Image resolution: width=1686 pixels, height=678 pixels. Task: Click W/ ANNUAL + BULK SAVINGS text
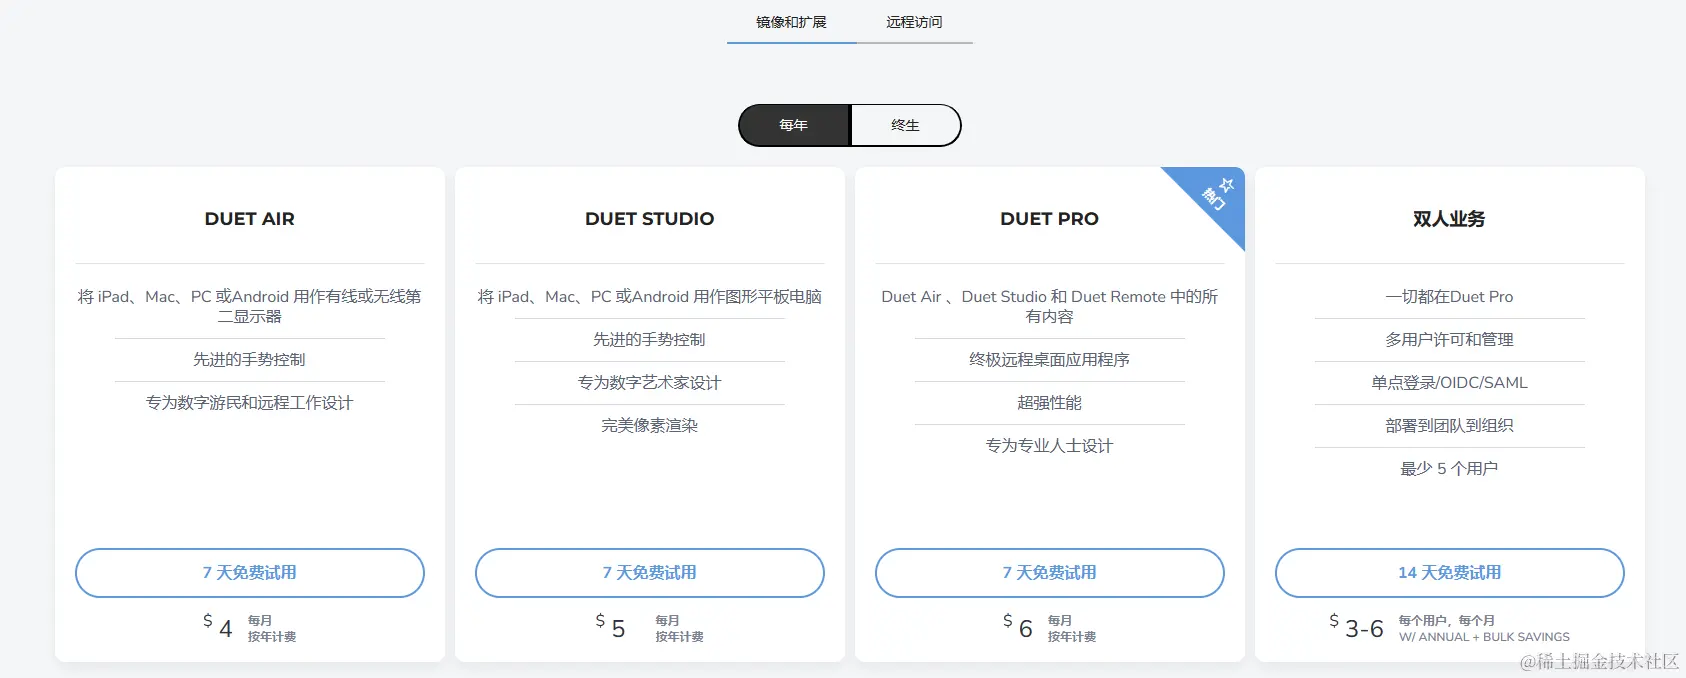[x=1484, y=637]
